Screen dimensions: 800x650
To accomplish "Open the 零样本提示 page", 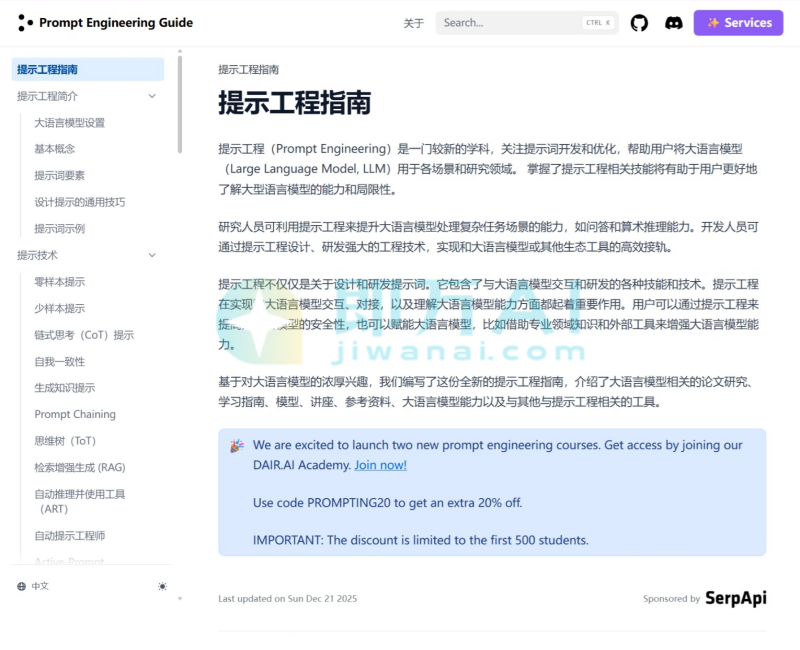I will 60,281.
